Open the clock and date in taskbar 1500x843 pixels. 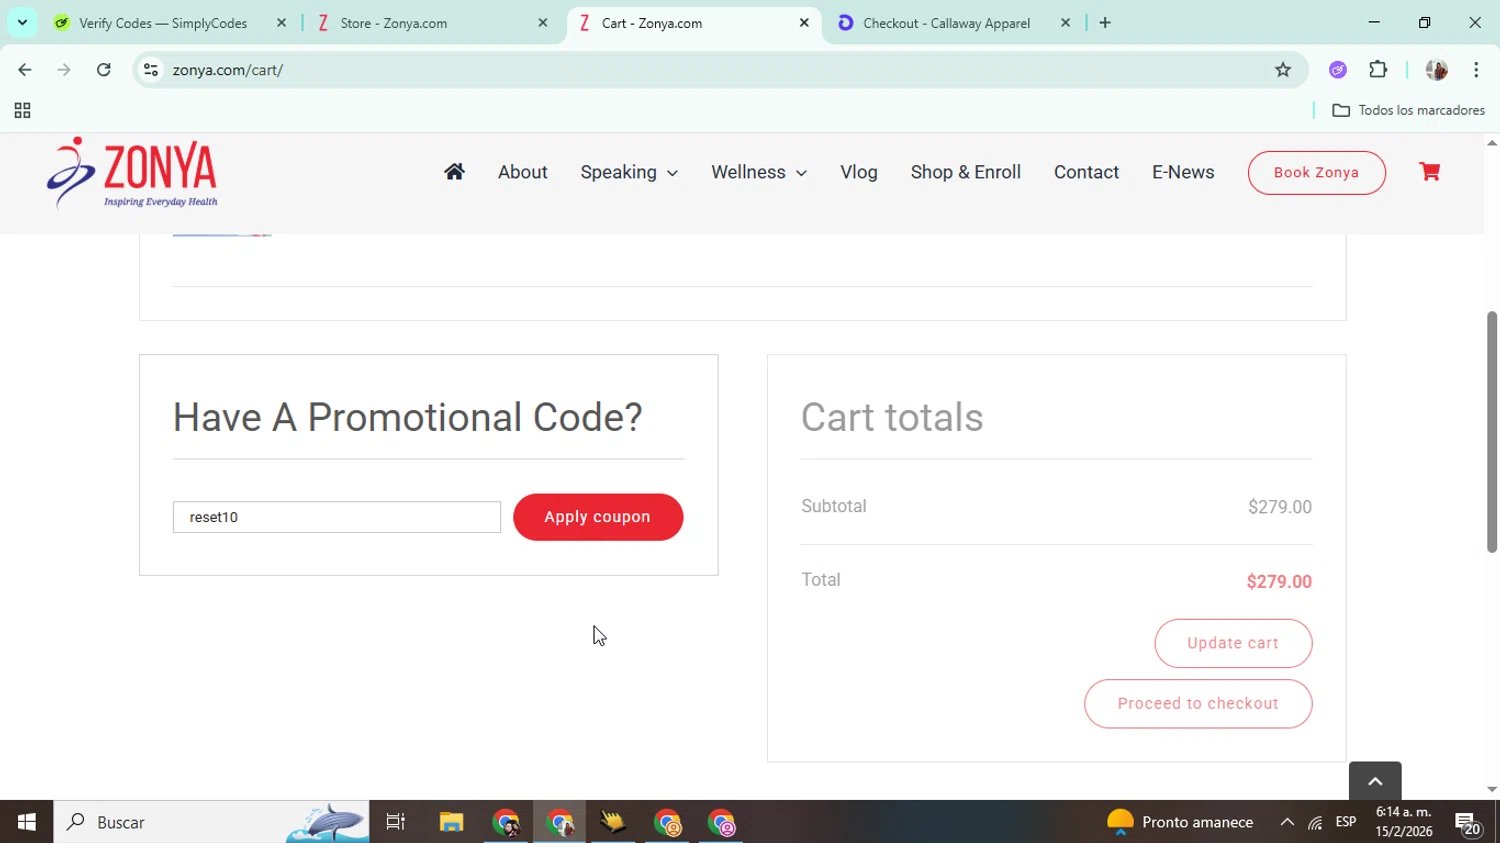pyautogui.click(x=1404, y=822)
